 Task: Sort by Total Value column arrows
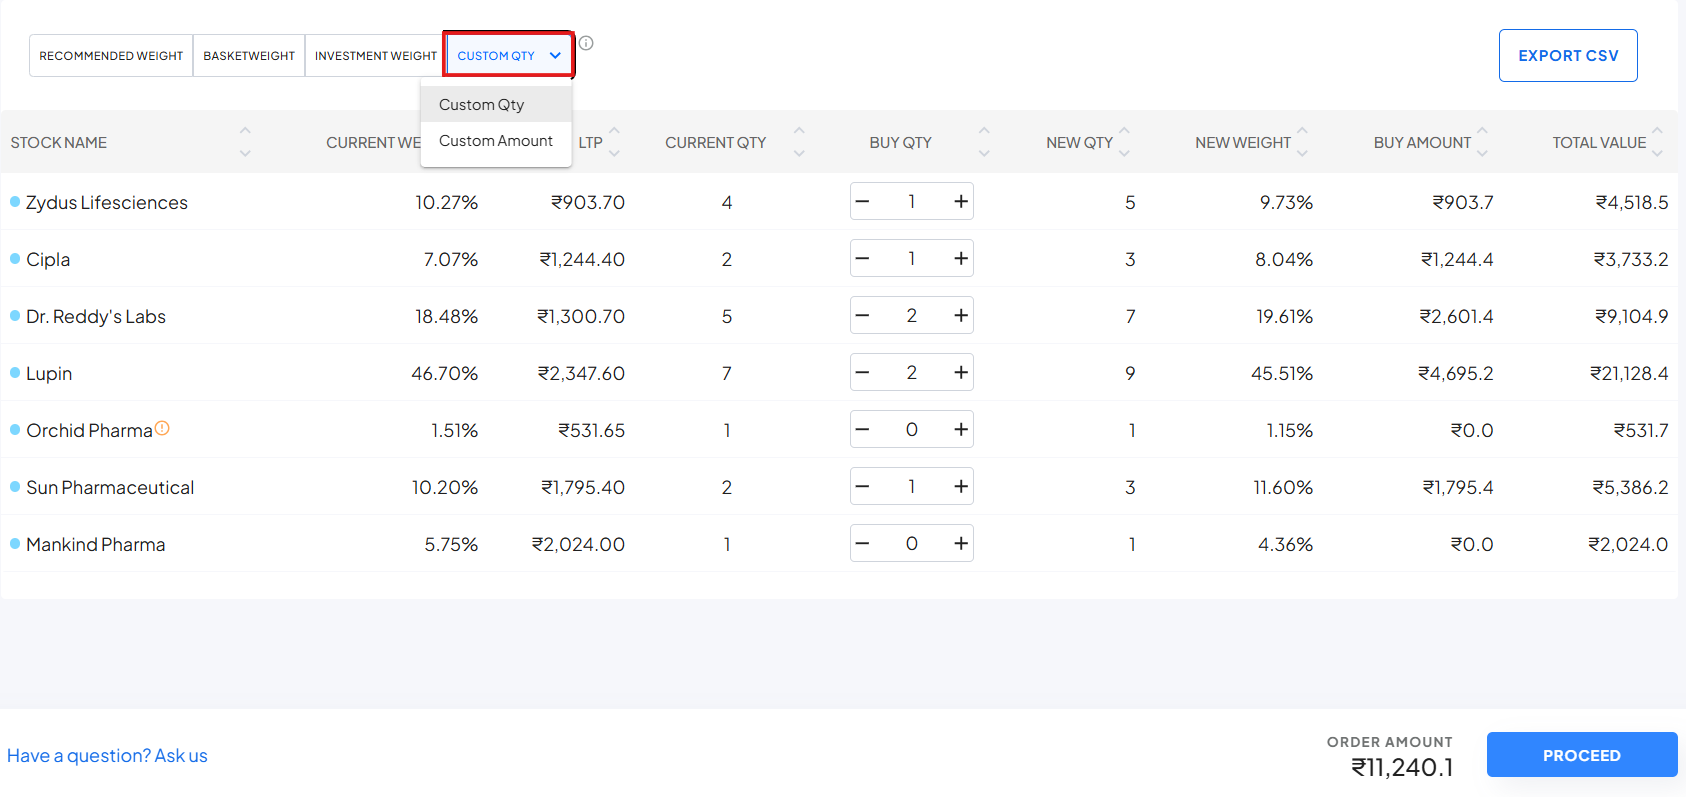coord(1657,142)
